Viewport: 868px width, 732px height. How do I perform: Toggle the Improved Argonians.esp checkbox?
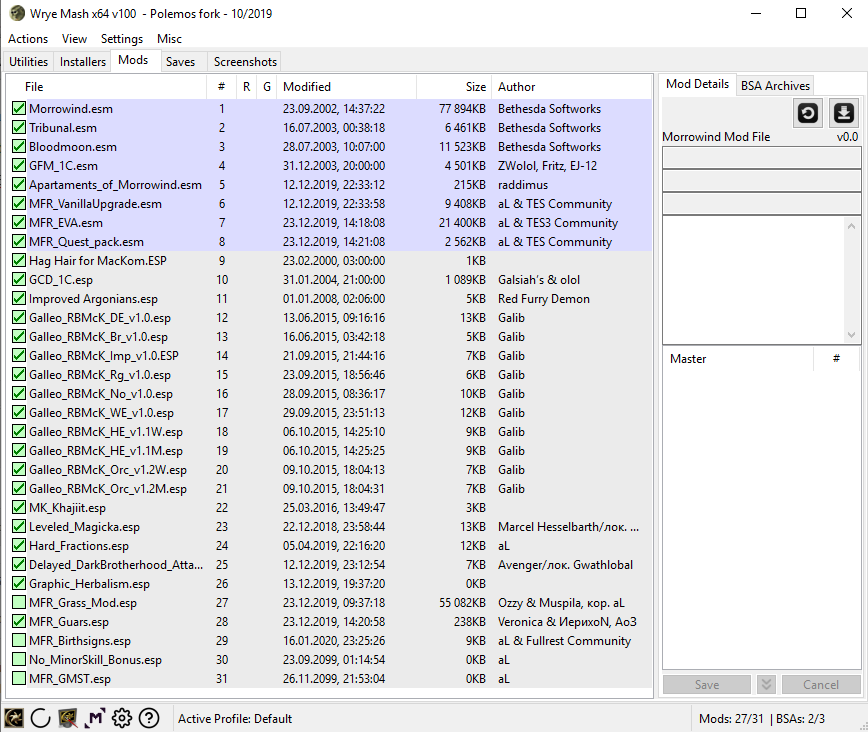pos(19,298)
